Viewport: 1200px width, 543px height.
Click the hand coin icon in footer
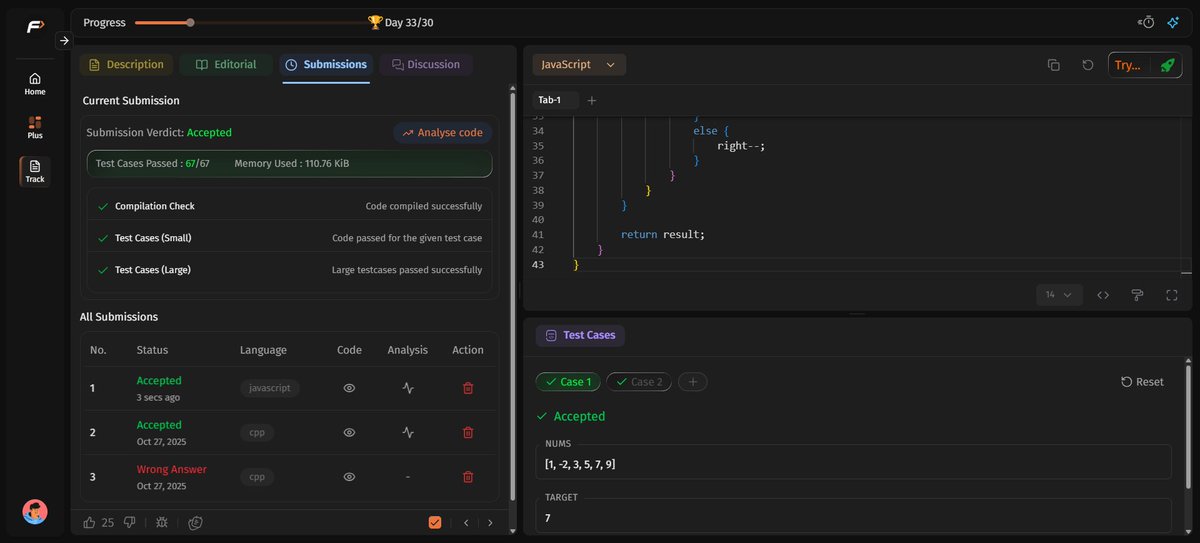(196, 522)
